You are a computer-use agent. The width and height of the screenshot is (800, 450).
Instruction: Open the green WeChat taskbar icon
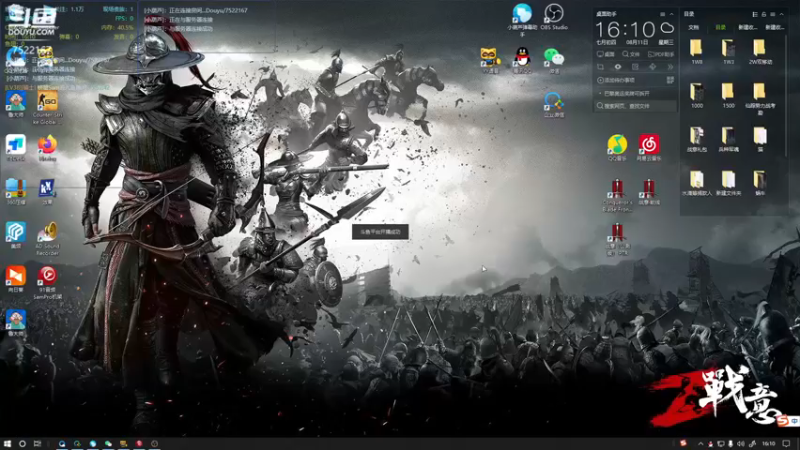click(x=108, y=444)
